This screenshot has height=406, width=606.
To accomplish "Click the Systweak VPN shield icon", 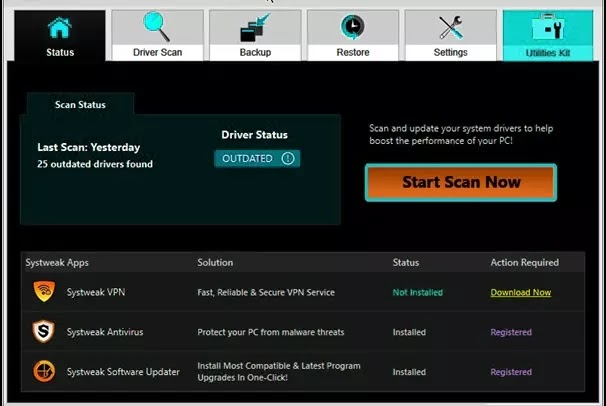I will coord(44,291).
